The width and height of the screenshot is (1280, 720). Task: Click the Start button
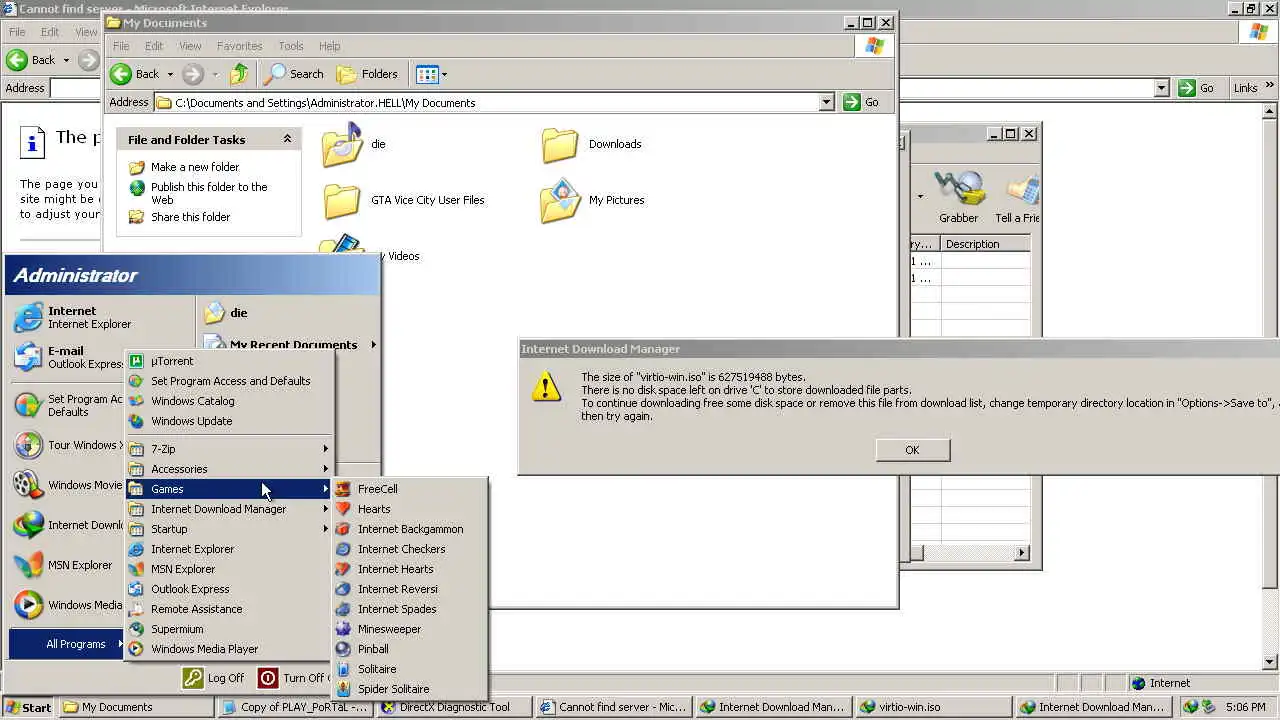(27, 707)
